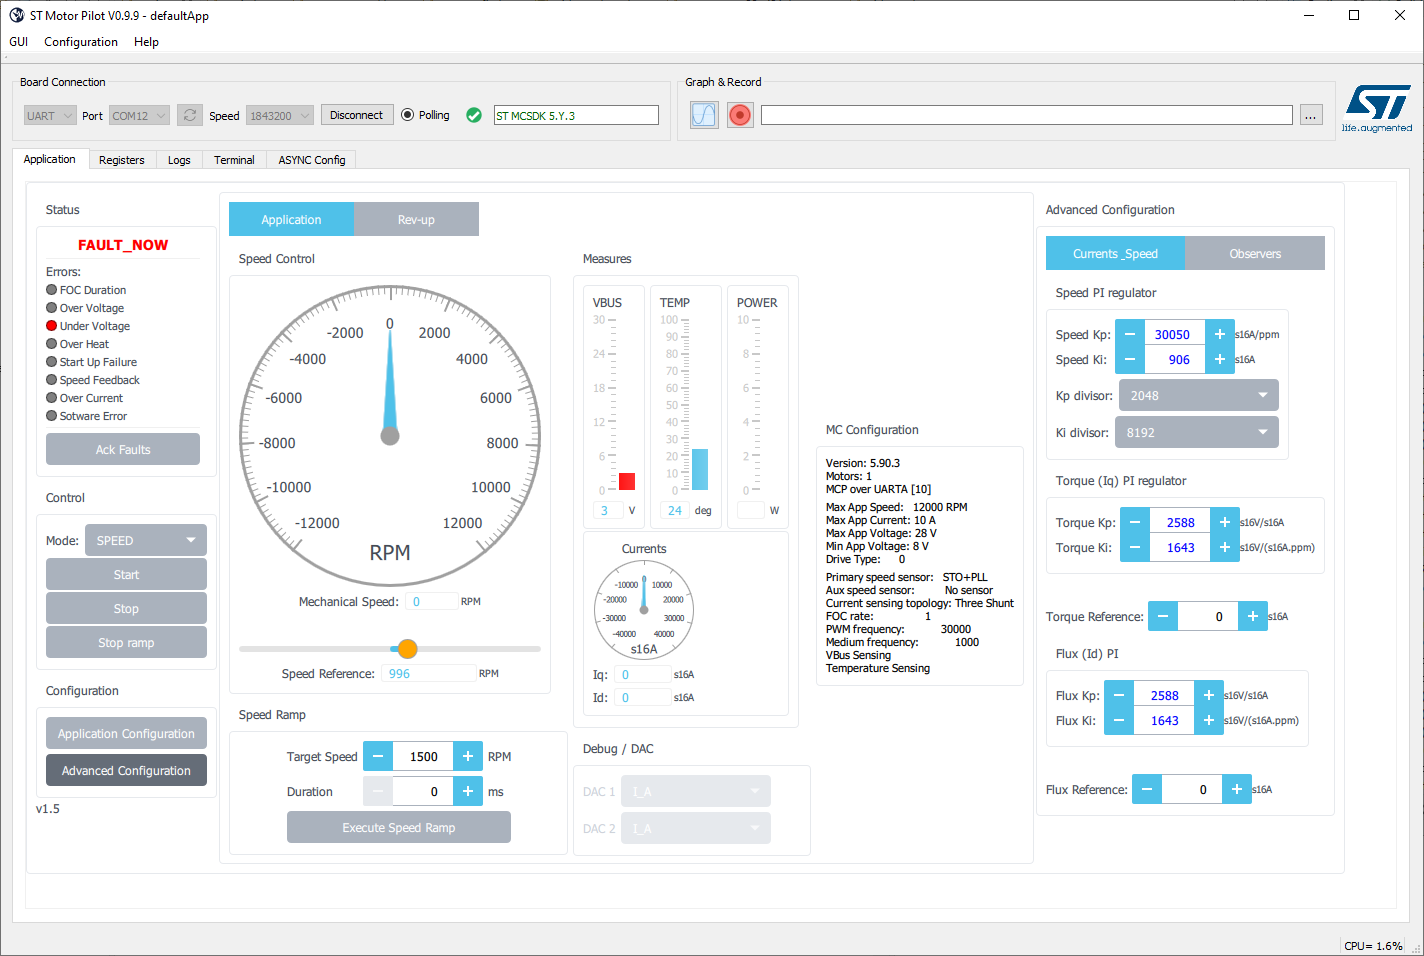This screenshot has width=1424, height=956.
Task: Open the Configuration menu
Action: pos(81,42)
